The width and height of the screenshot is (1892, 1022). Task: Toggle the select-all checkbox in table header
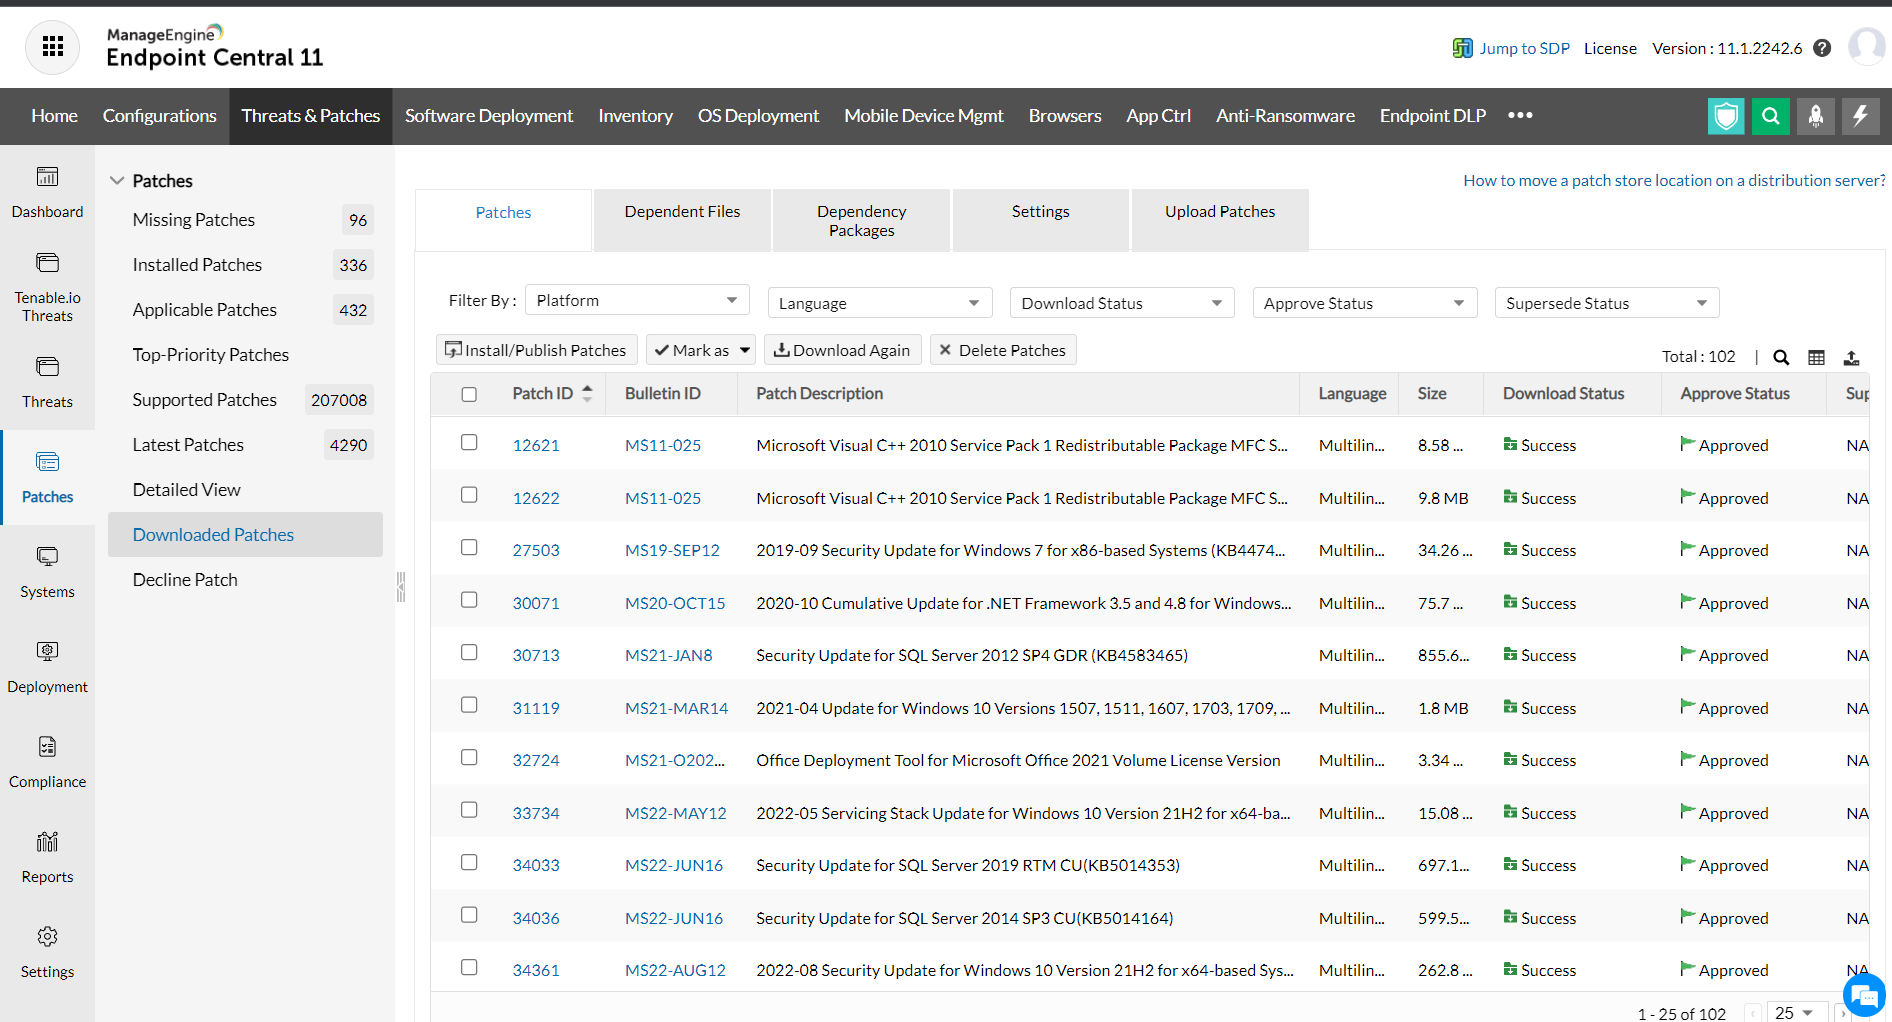click(x=469, y=394)
